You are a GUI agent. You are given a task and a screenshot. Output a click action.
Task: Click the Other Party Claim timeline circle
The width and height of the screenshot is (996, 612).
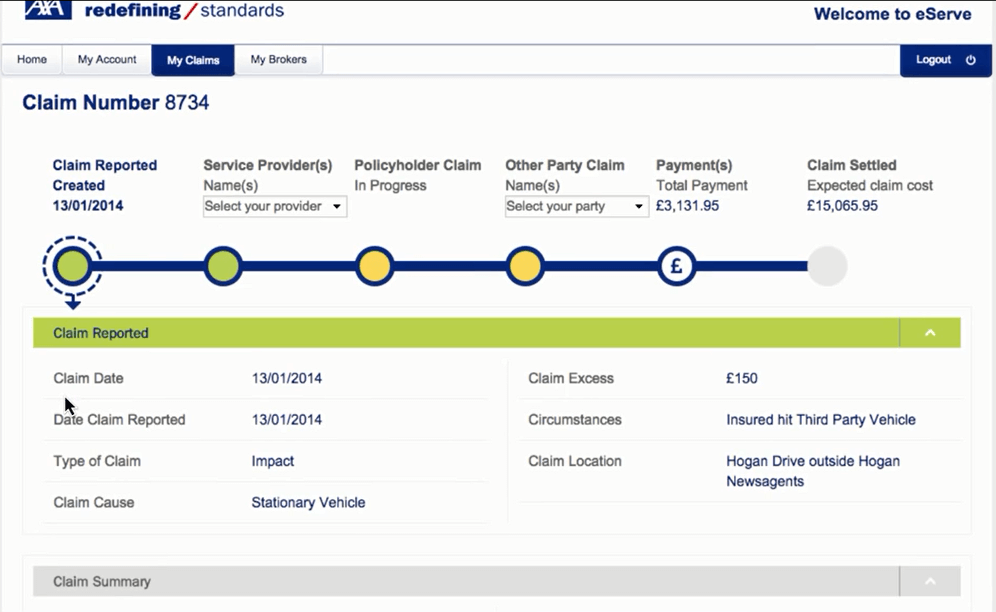[x=525, y=266]
